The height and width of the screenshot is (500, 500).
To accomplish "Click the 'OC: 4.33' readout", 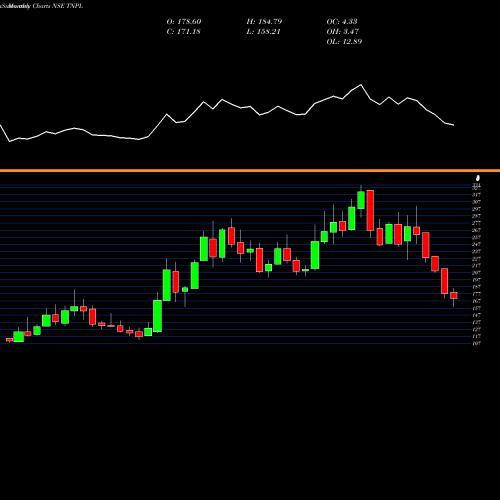I will [342, 22].
